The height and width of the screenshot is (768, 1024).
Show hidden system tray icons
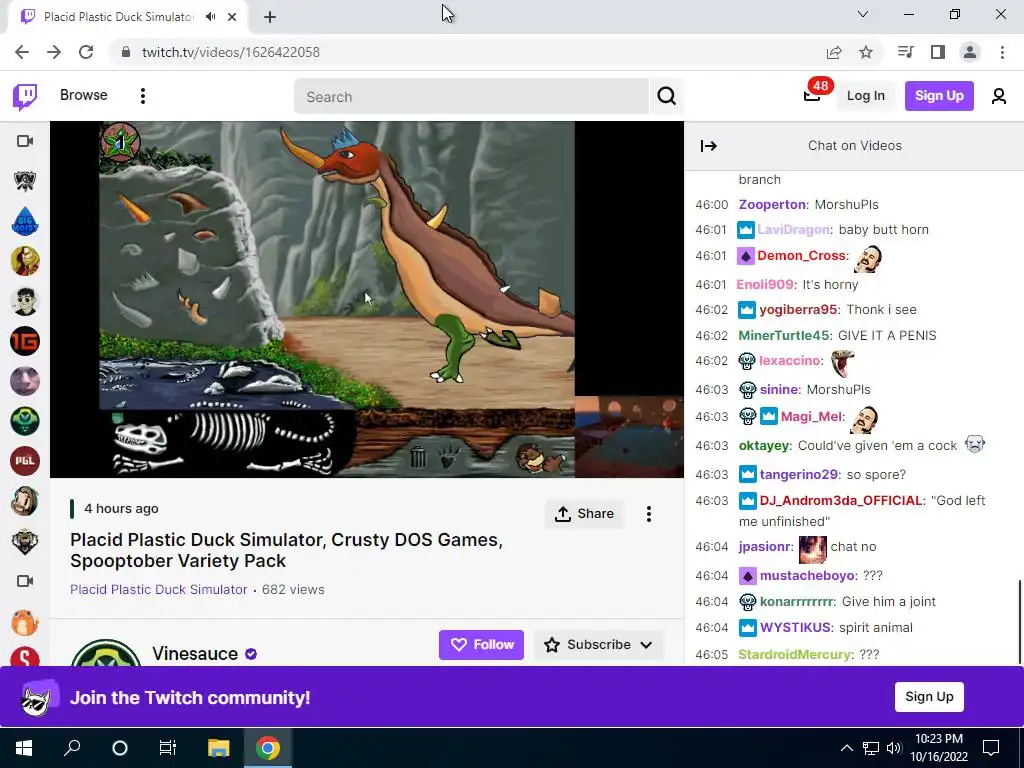(x=846, y=748)
